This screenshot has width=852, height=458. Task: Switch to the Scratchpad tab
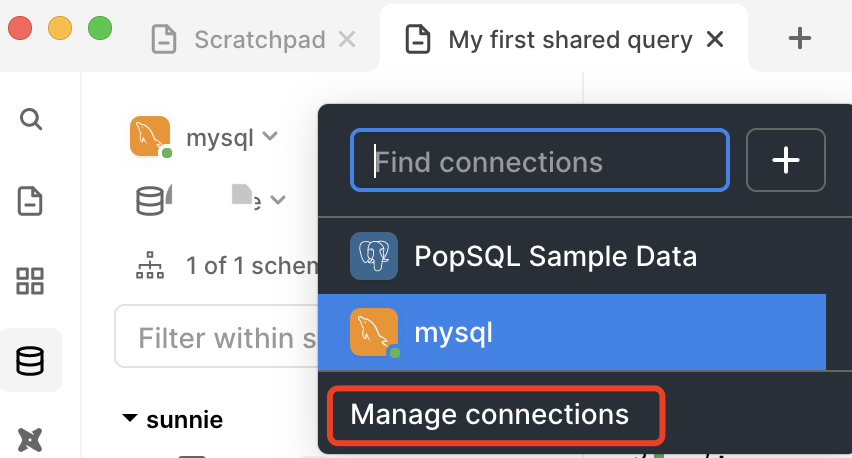tap(258, 40)
